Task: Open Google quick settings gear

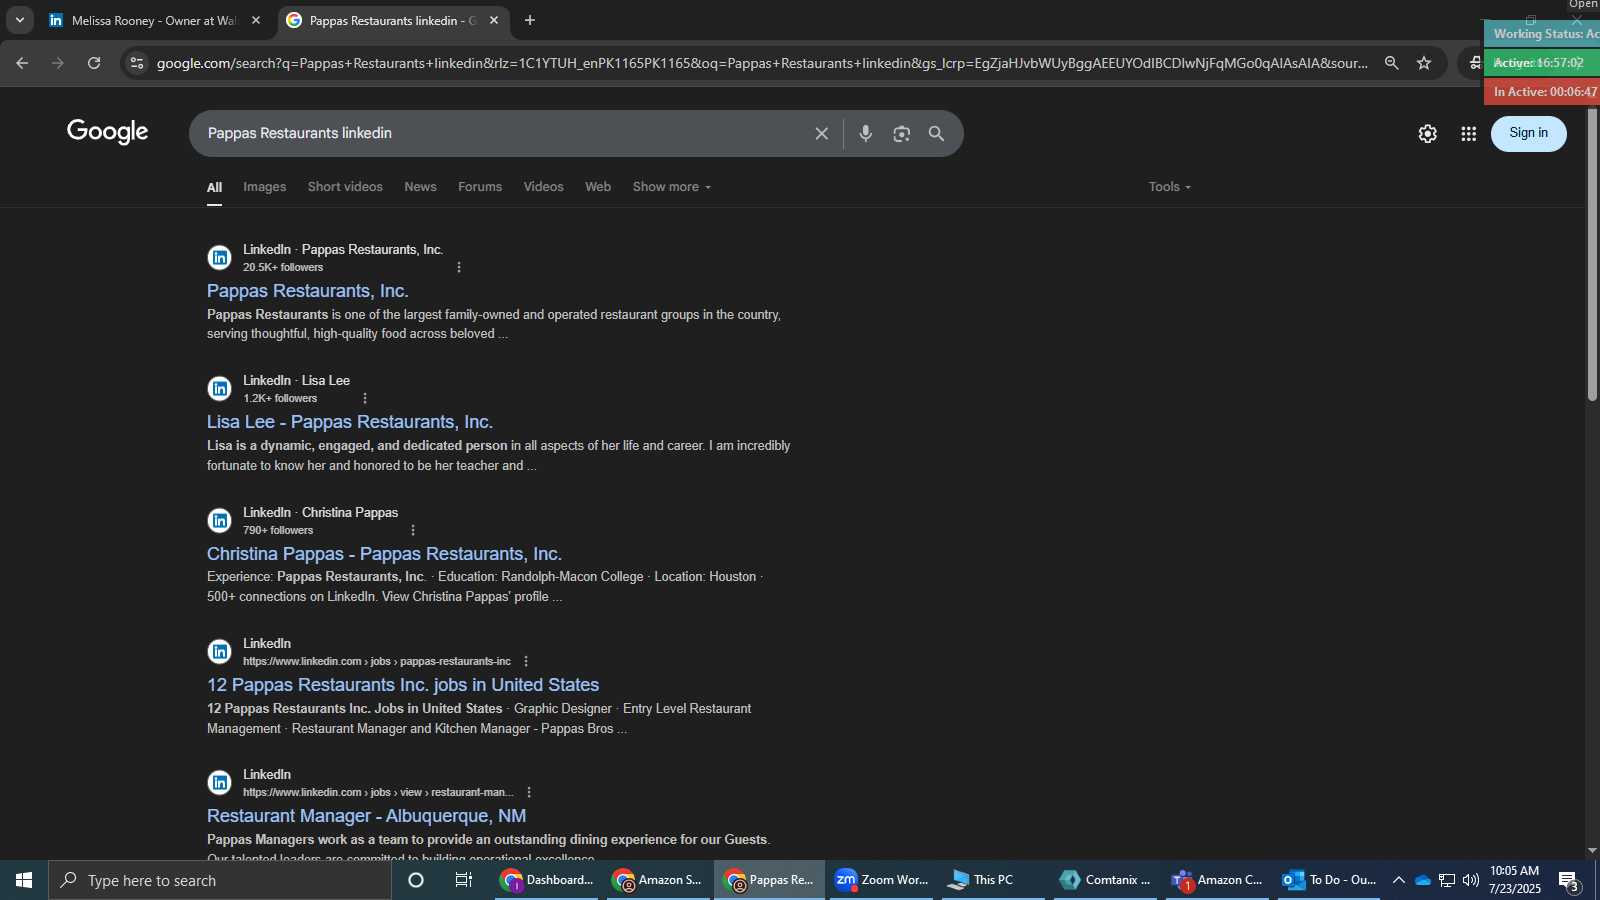Action: click(x=1428, y=133)
